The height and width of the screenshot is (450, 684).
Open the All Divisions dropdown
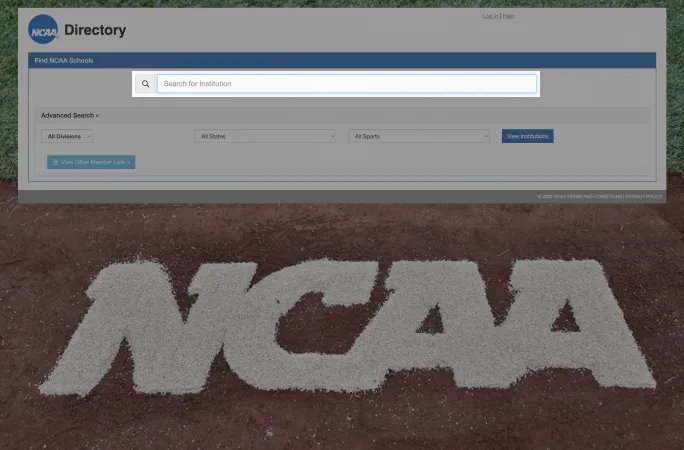(x=67, y=136)
